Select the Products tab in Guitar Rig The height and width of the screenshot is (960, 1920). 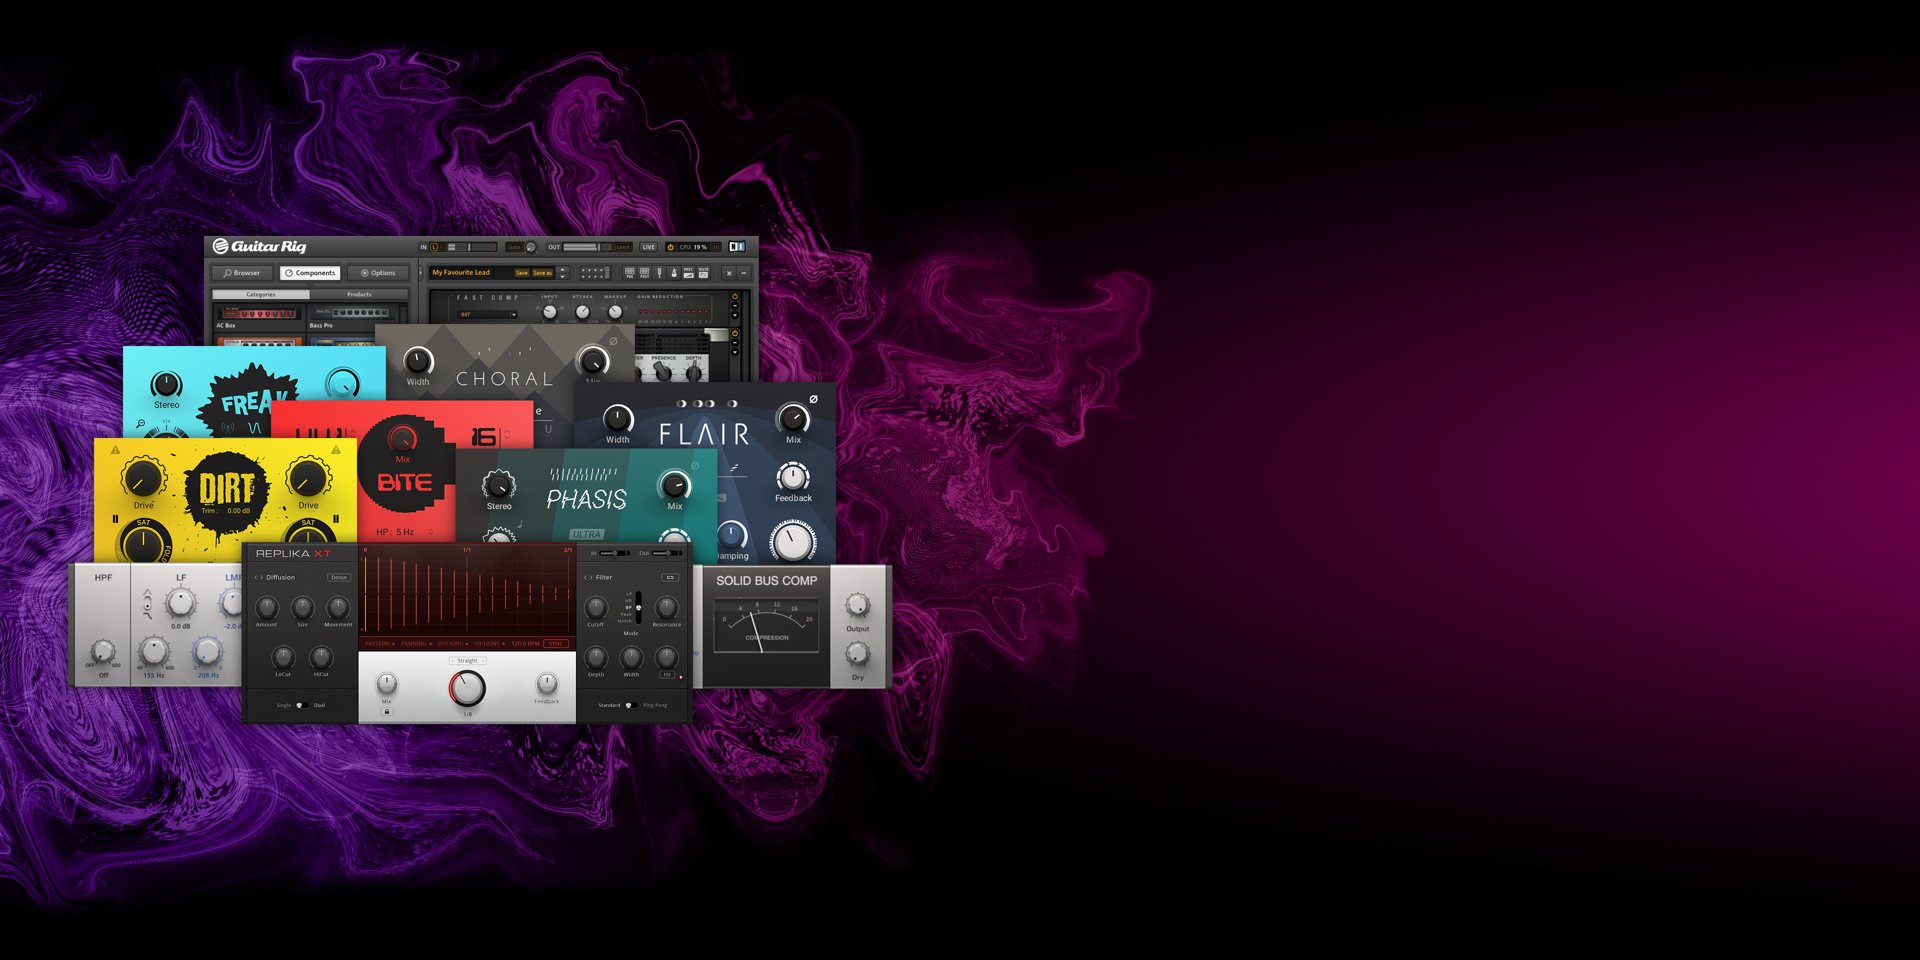[359, 295]
